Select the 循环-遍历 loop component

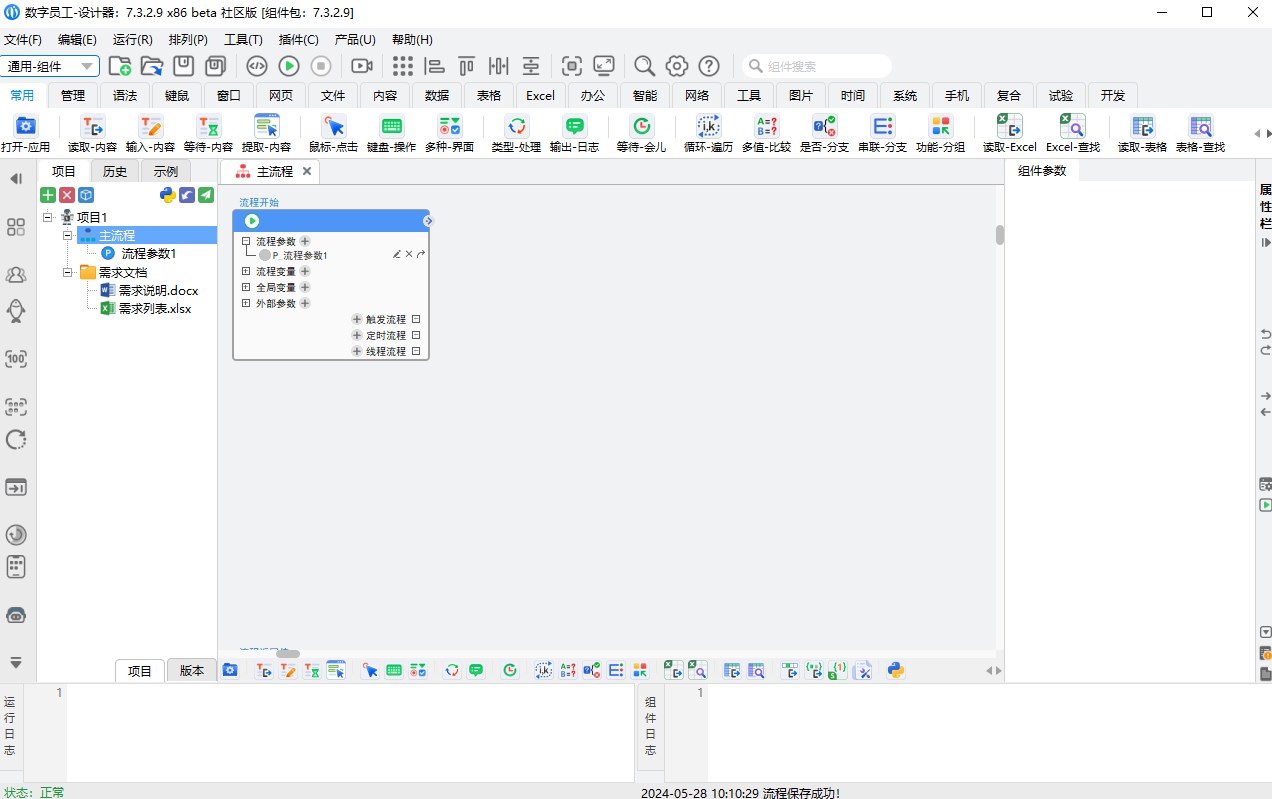pyautogui.click(x=708, y=127)
